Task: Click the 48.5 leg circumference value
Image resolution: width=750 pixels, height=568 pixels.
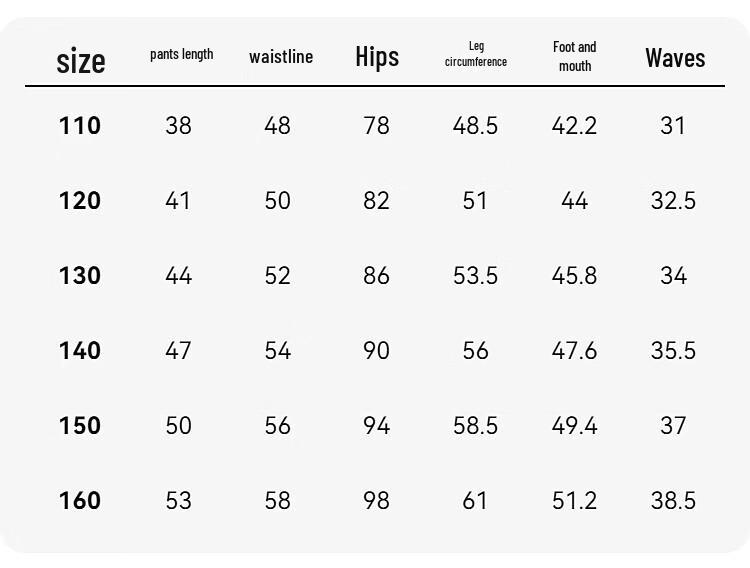Action: point(475,126)
